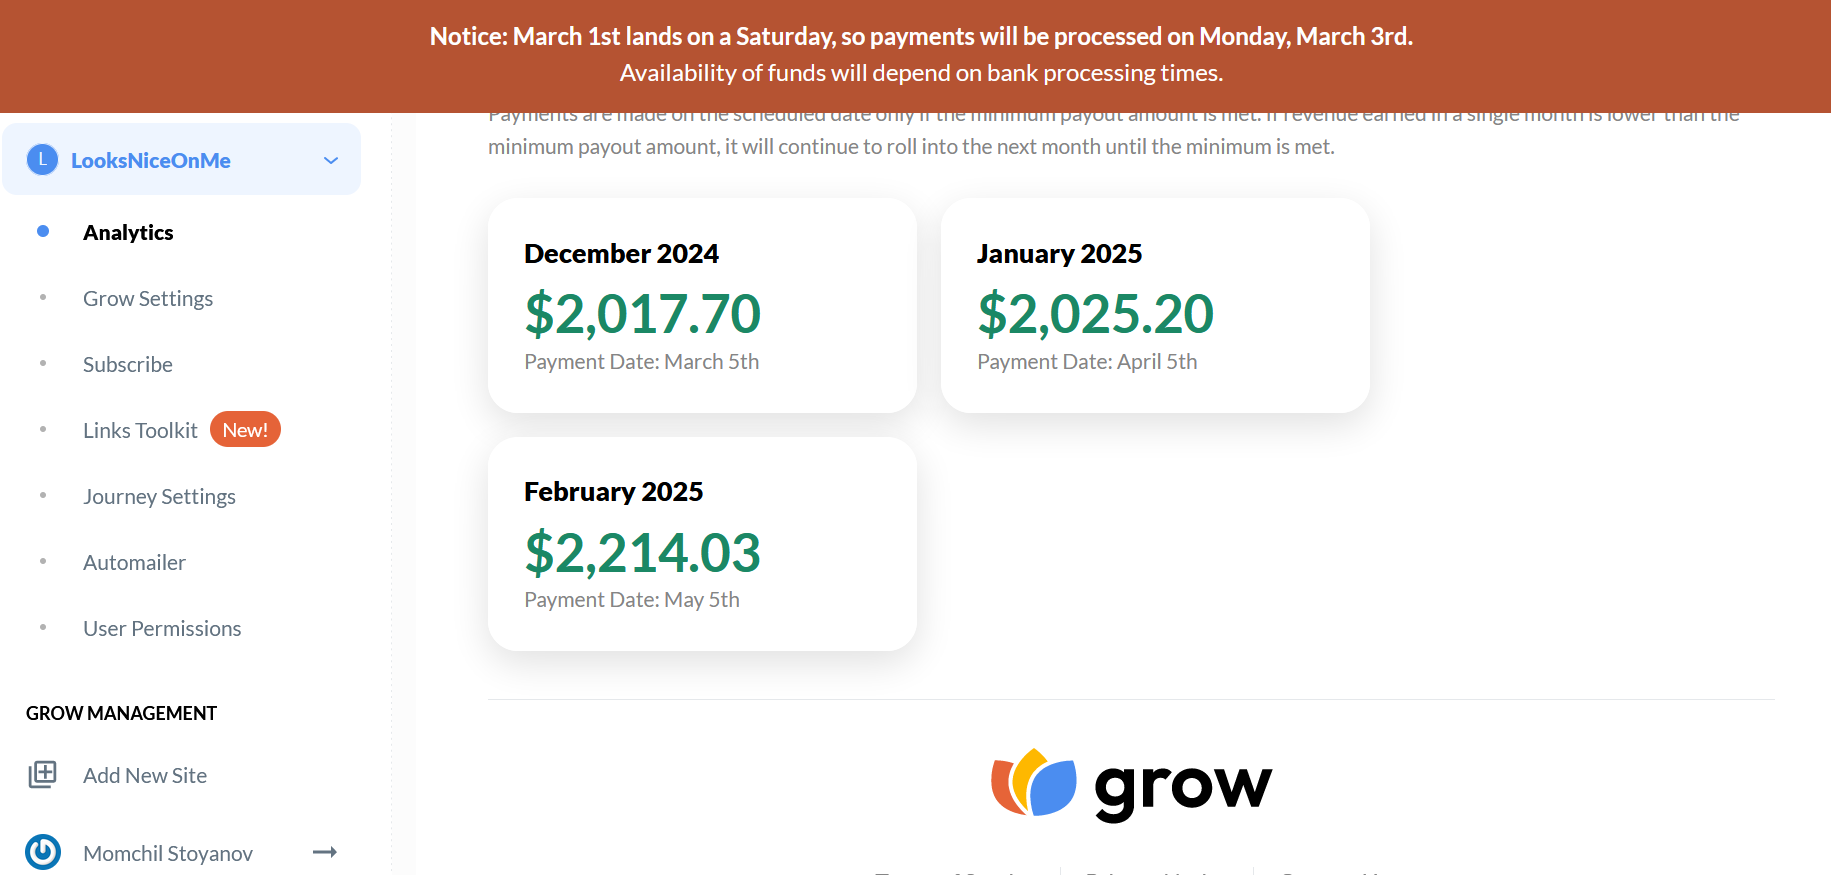Expand the LooksNiceOnMe site dropdown chevron
The image size is (1831, 875).
(x=331, y=160)
